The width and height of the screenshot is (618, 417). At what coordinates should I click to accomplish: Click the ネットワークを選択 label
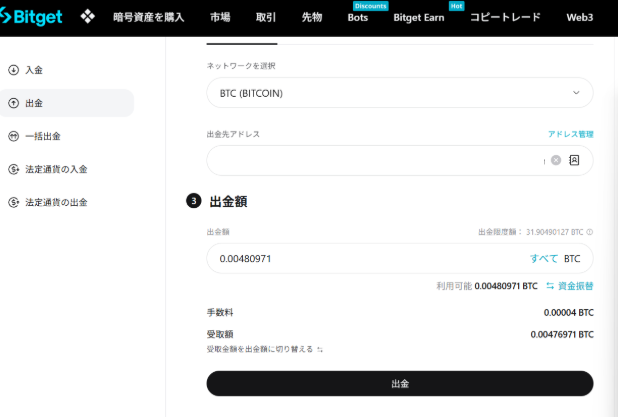click(241, 66)
